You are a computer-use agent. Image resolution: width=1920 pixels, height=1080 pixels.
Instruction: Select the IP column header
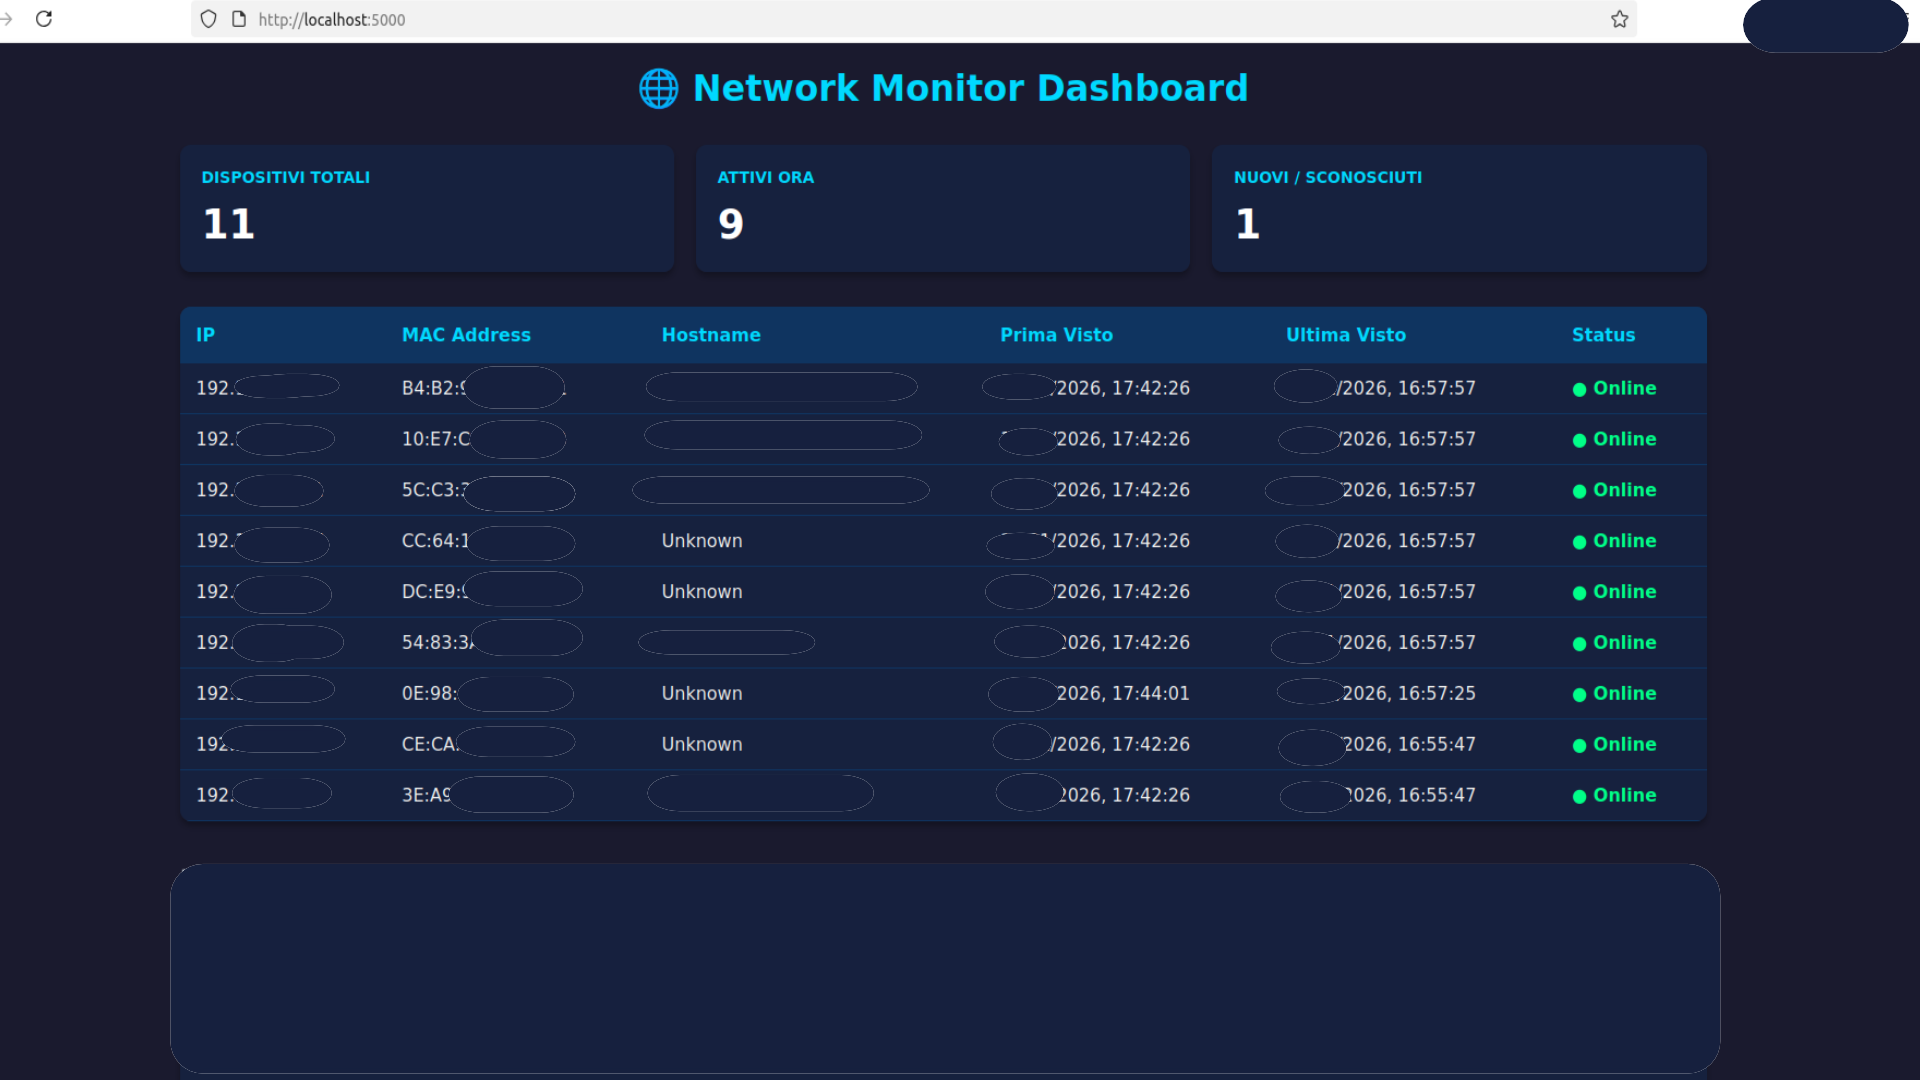pos(205,335)
